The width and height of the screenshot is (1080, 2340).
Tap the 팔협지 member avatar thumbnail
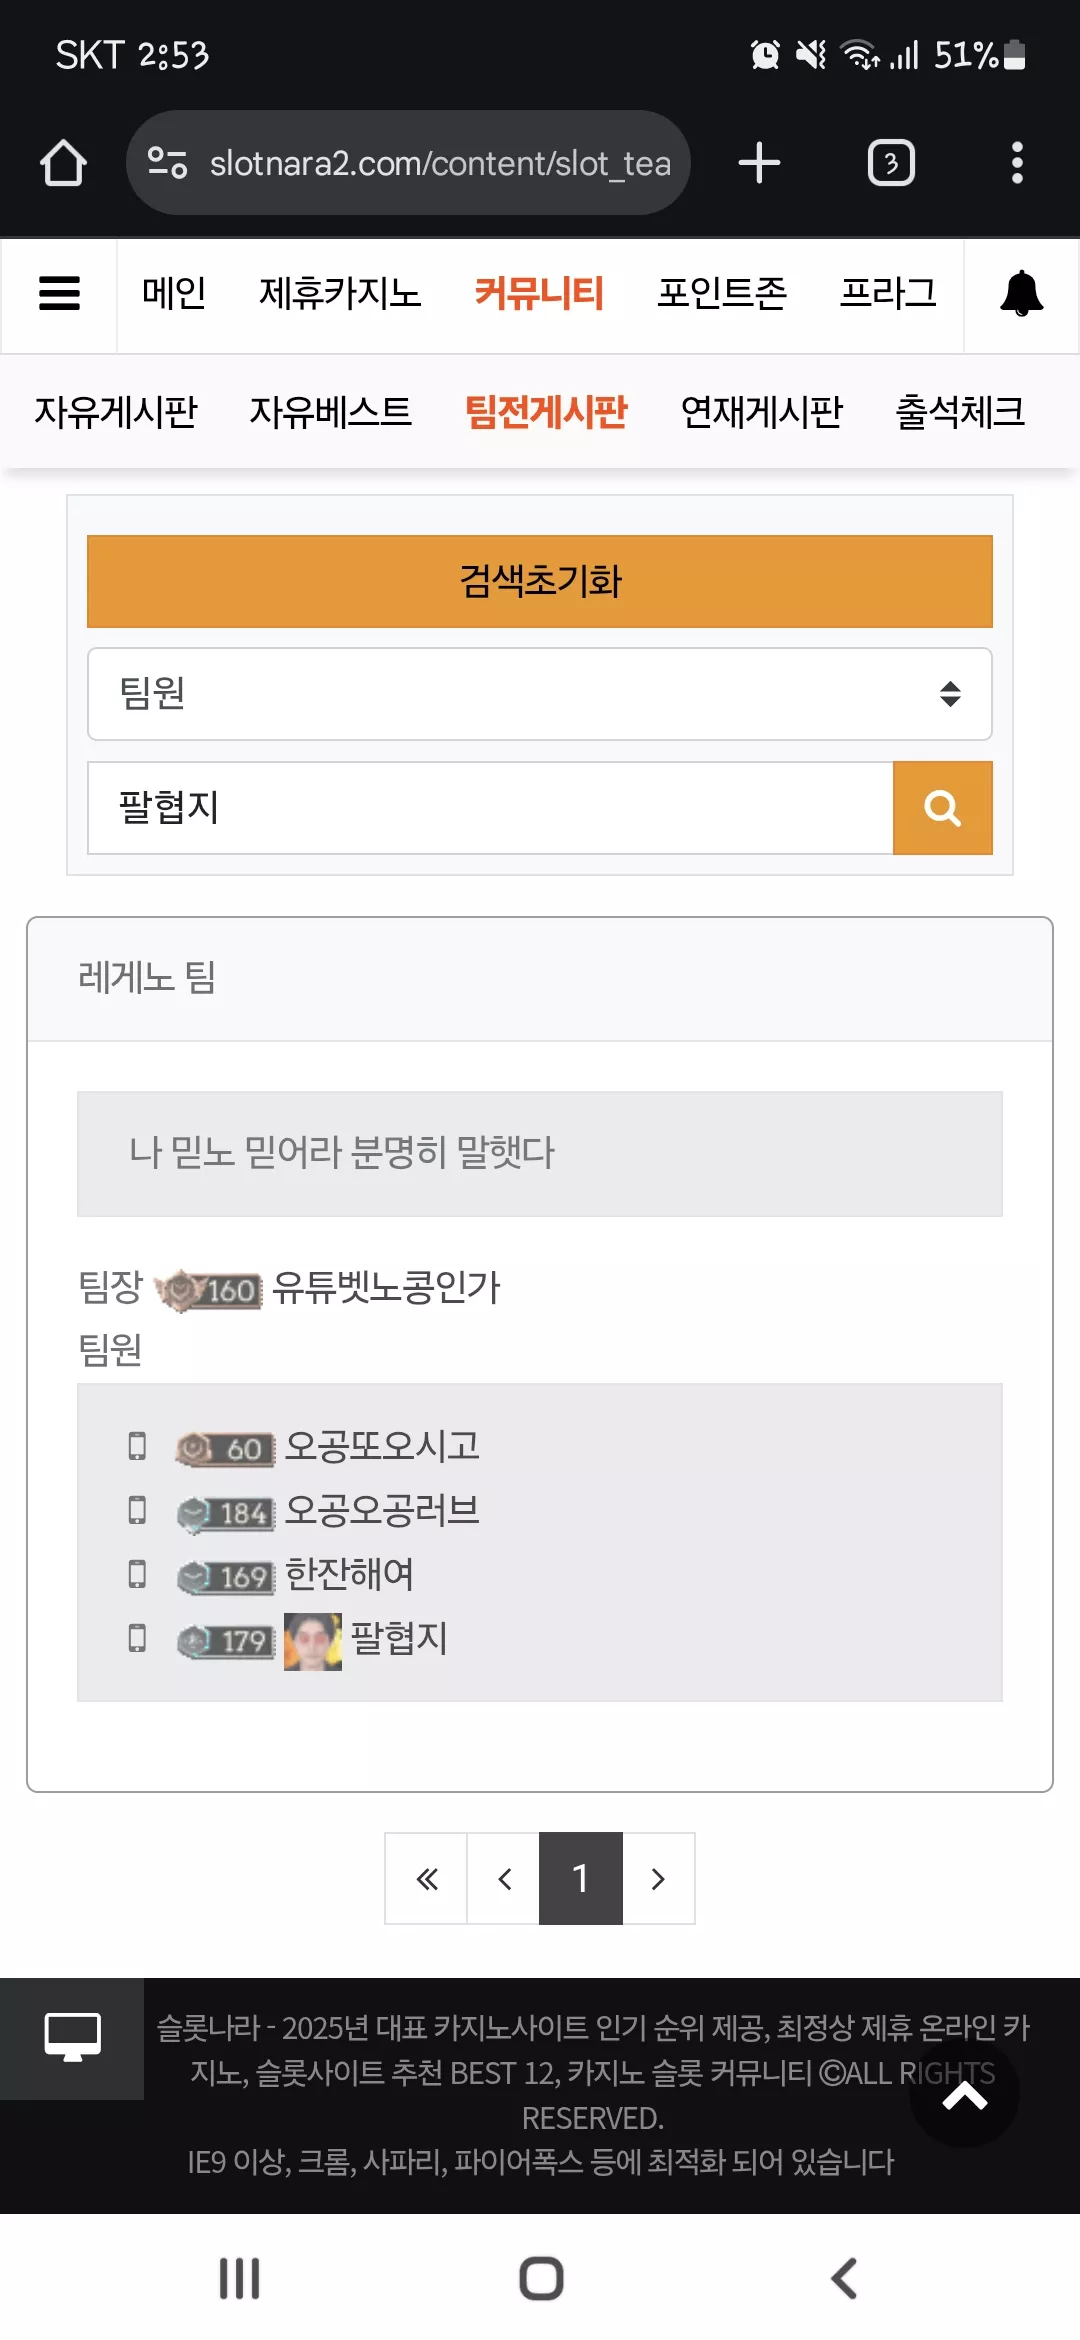[313, 1641]
